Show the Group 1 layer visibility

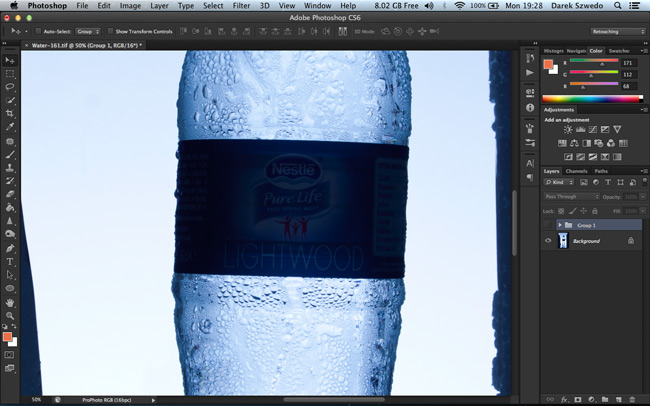tap(548, 225)
